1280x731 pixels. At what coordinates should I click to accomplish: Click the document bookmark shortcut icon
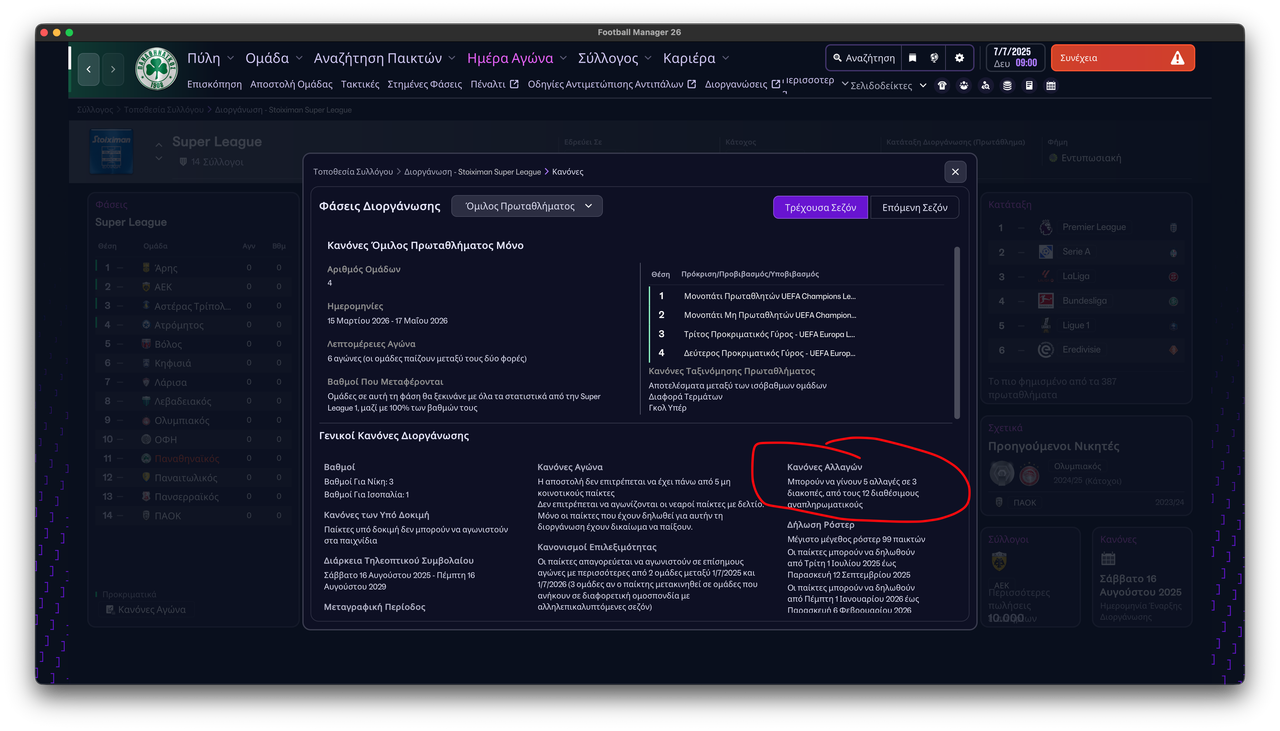pos(1029,86)
